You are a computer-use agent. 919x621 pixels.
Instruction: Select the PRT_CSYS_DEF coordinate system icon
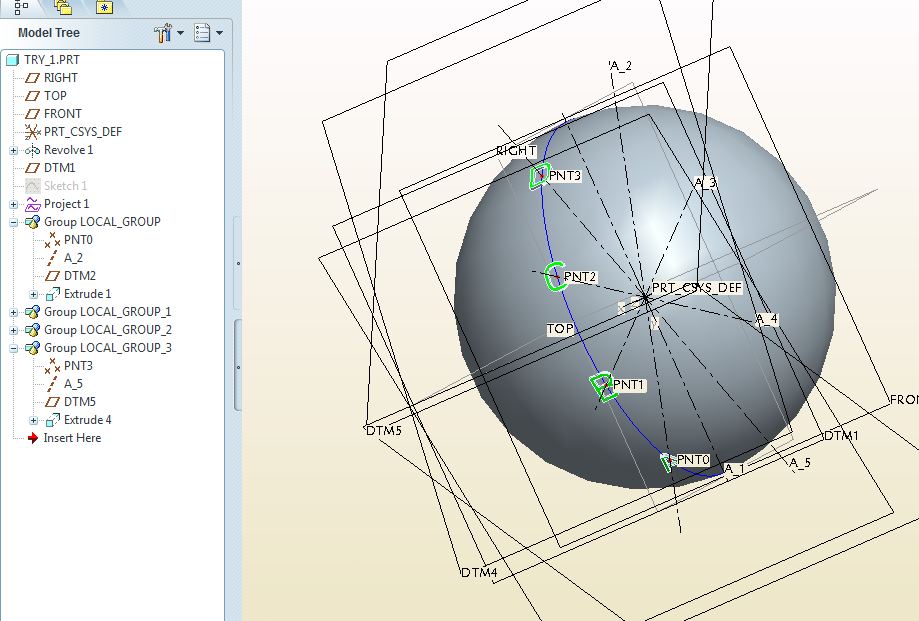click(x=32, y=132)
